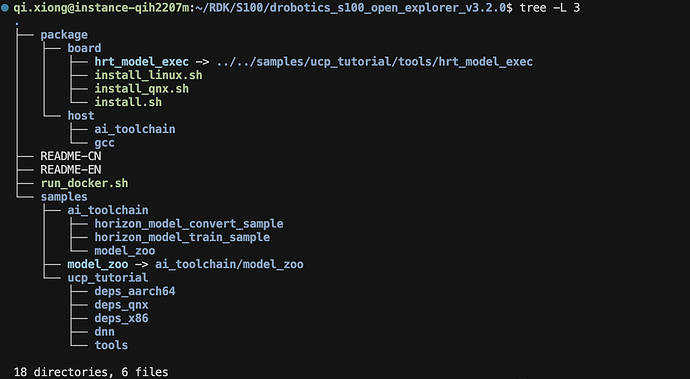Click the install.sh script entry
The width and height of the screenshot is (690, 379).
pyautogui.click(x=128, y=102)
